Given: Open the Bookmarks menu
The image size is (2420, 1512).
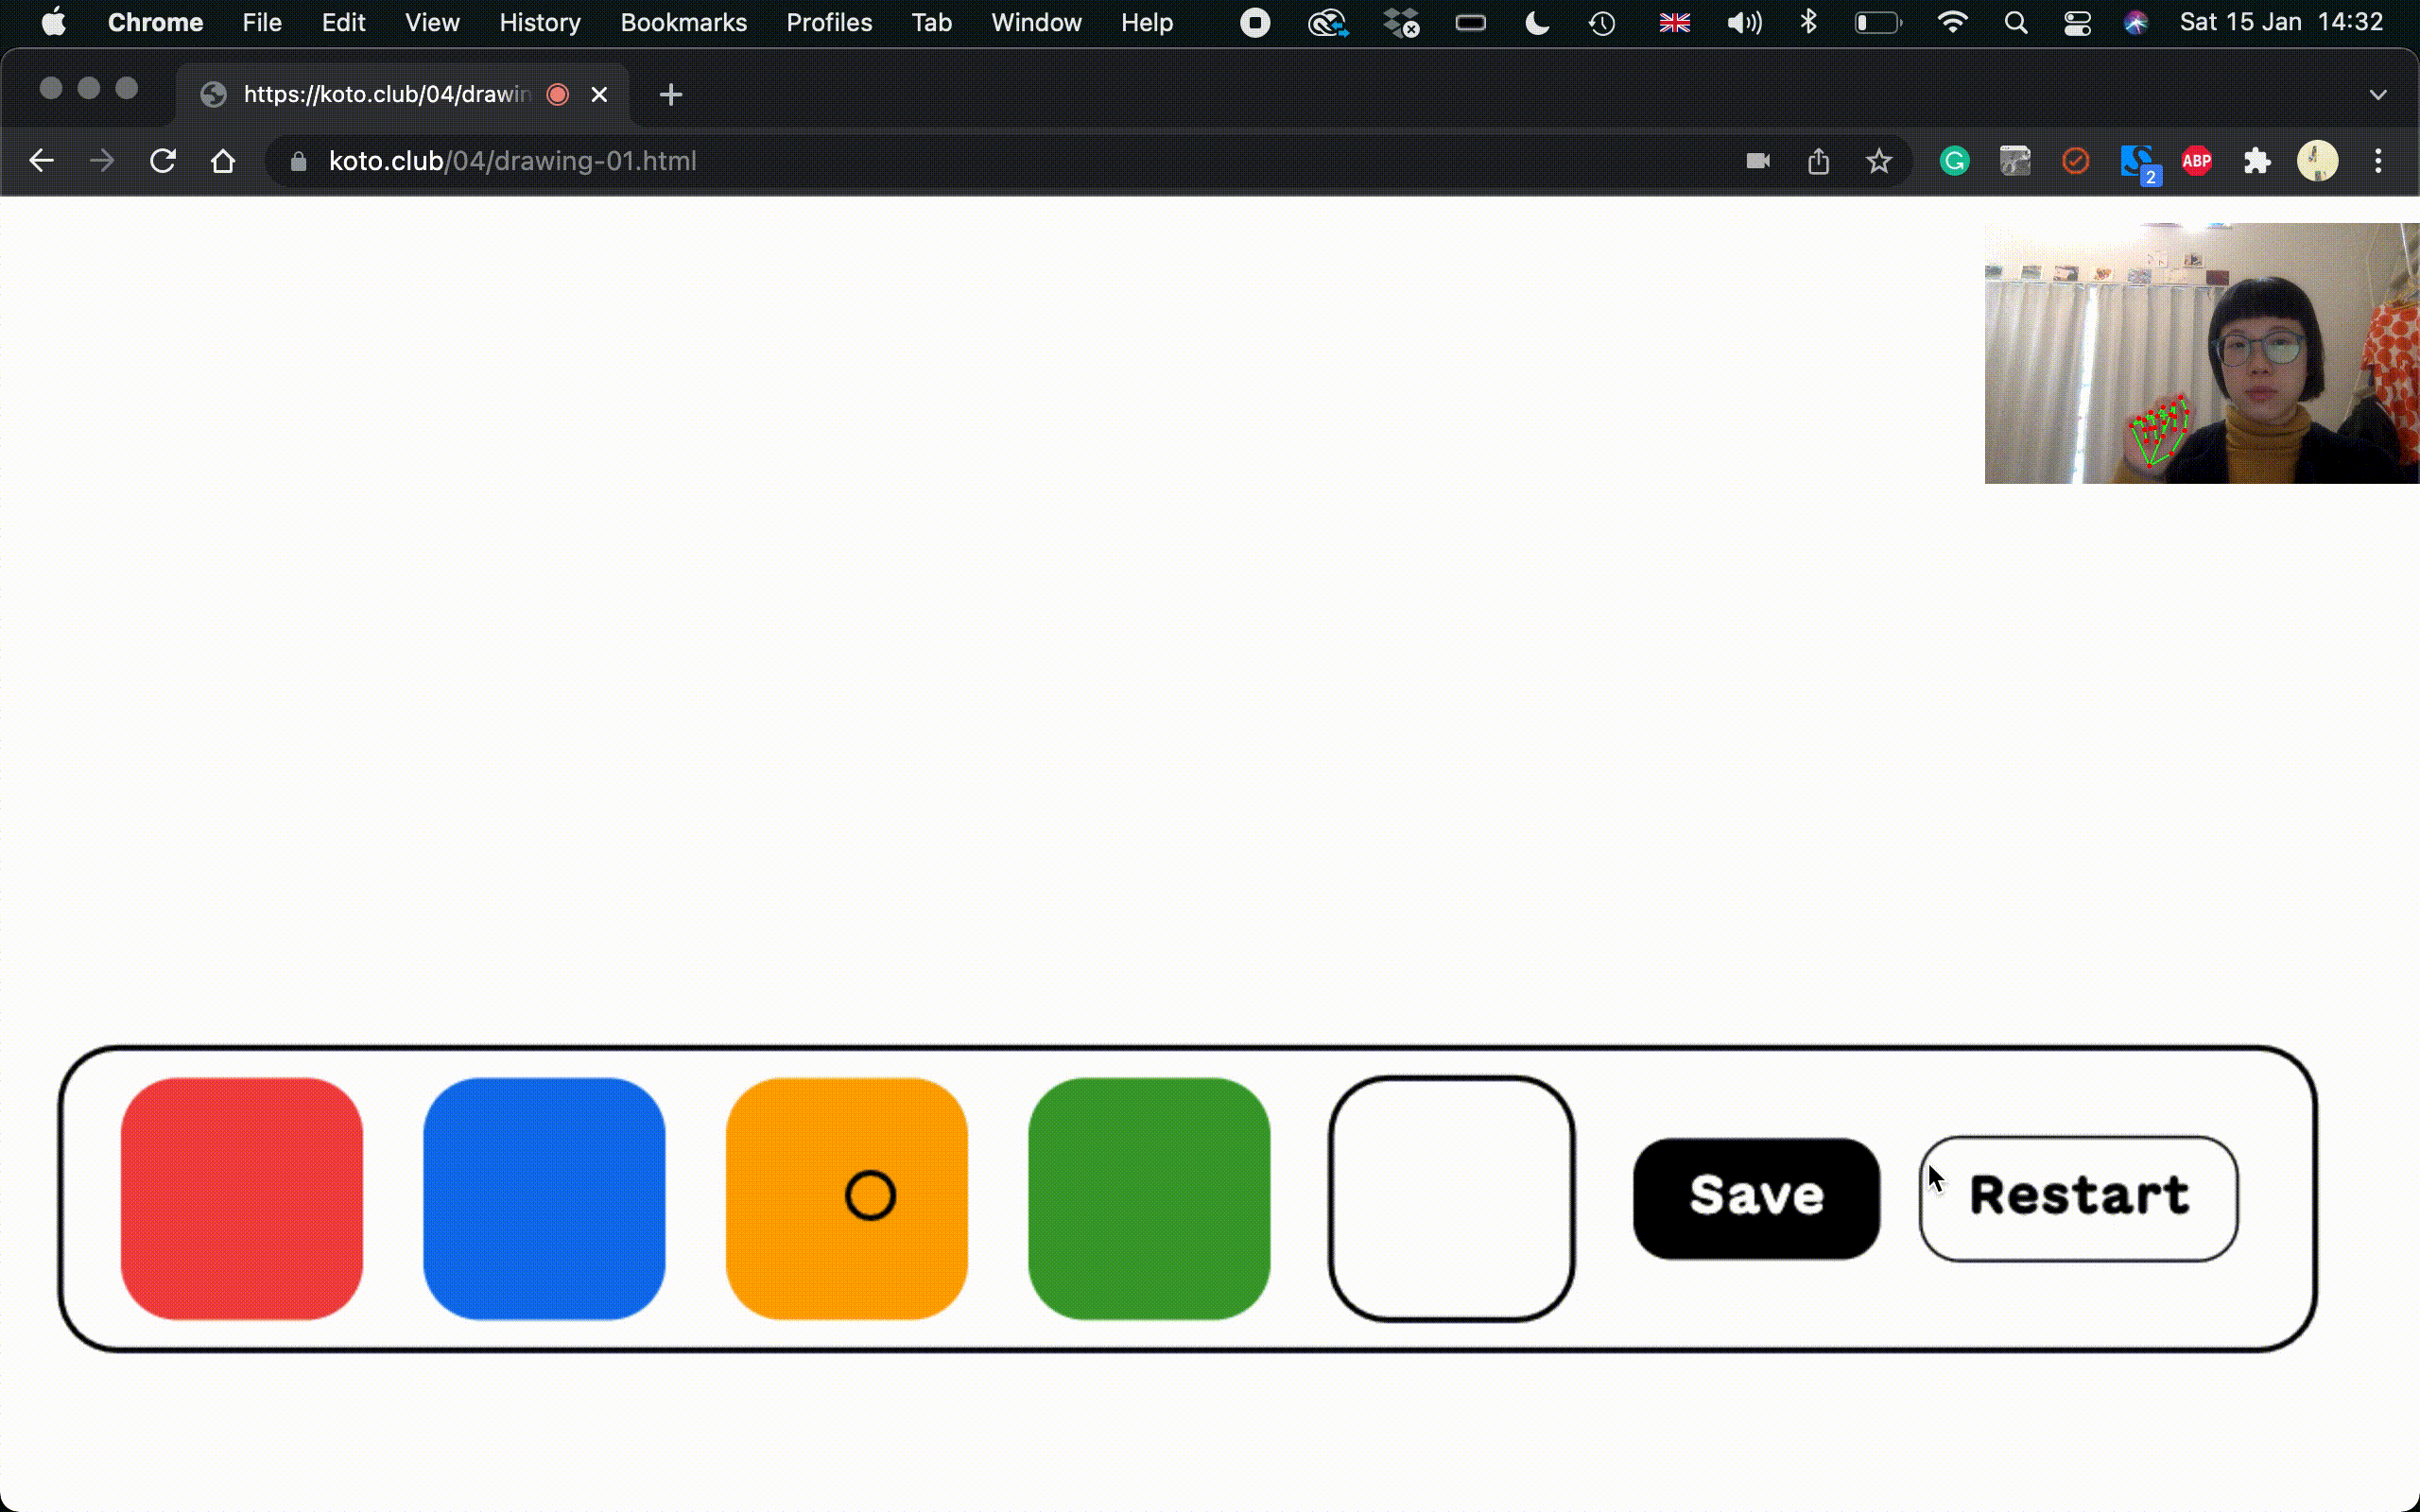Looking at the screenshot, I should 683,23.
